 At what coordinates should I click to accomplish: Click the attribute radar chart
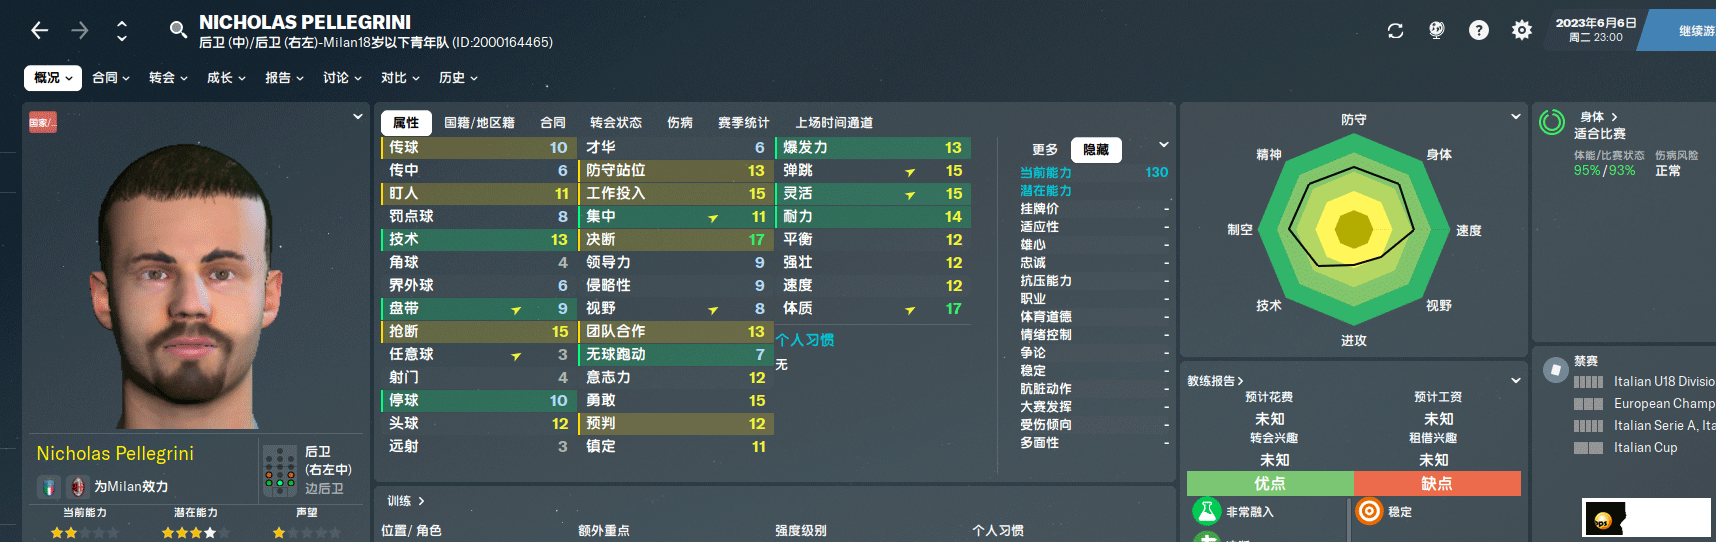coord(1353,229)
